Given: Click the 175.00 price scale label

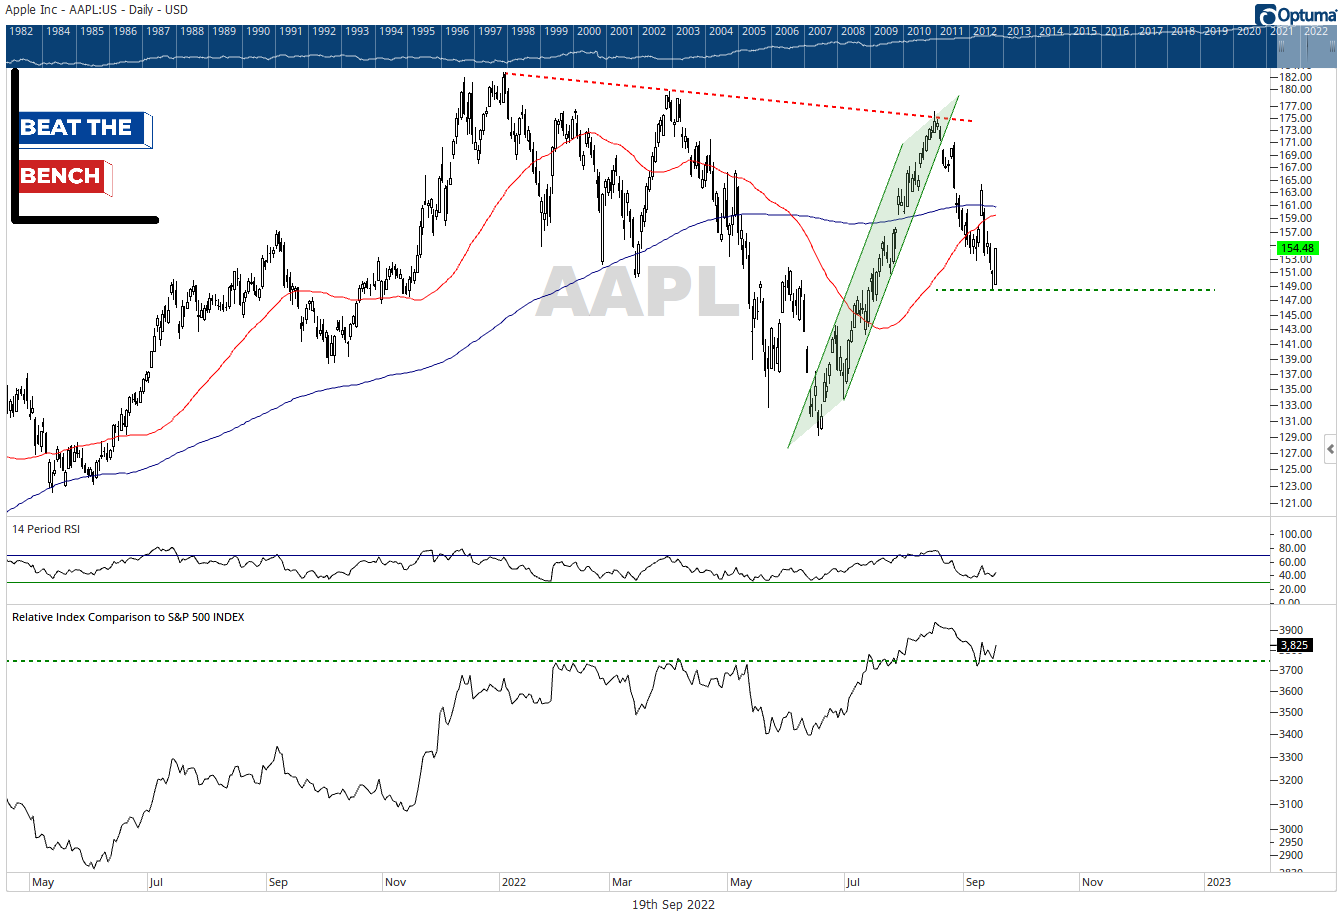Looking at the screenshot, I should coord(1295,118).
